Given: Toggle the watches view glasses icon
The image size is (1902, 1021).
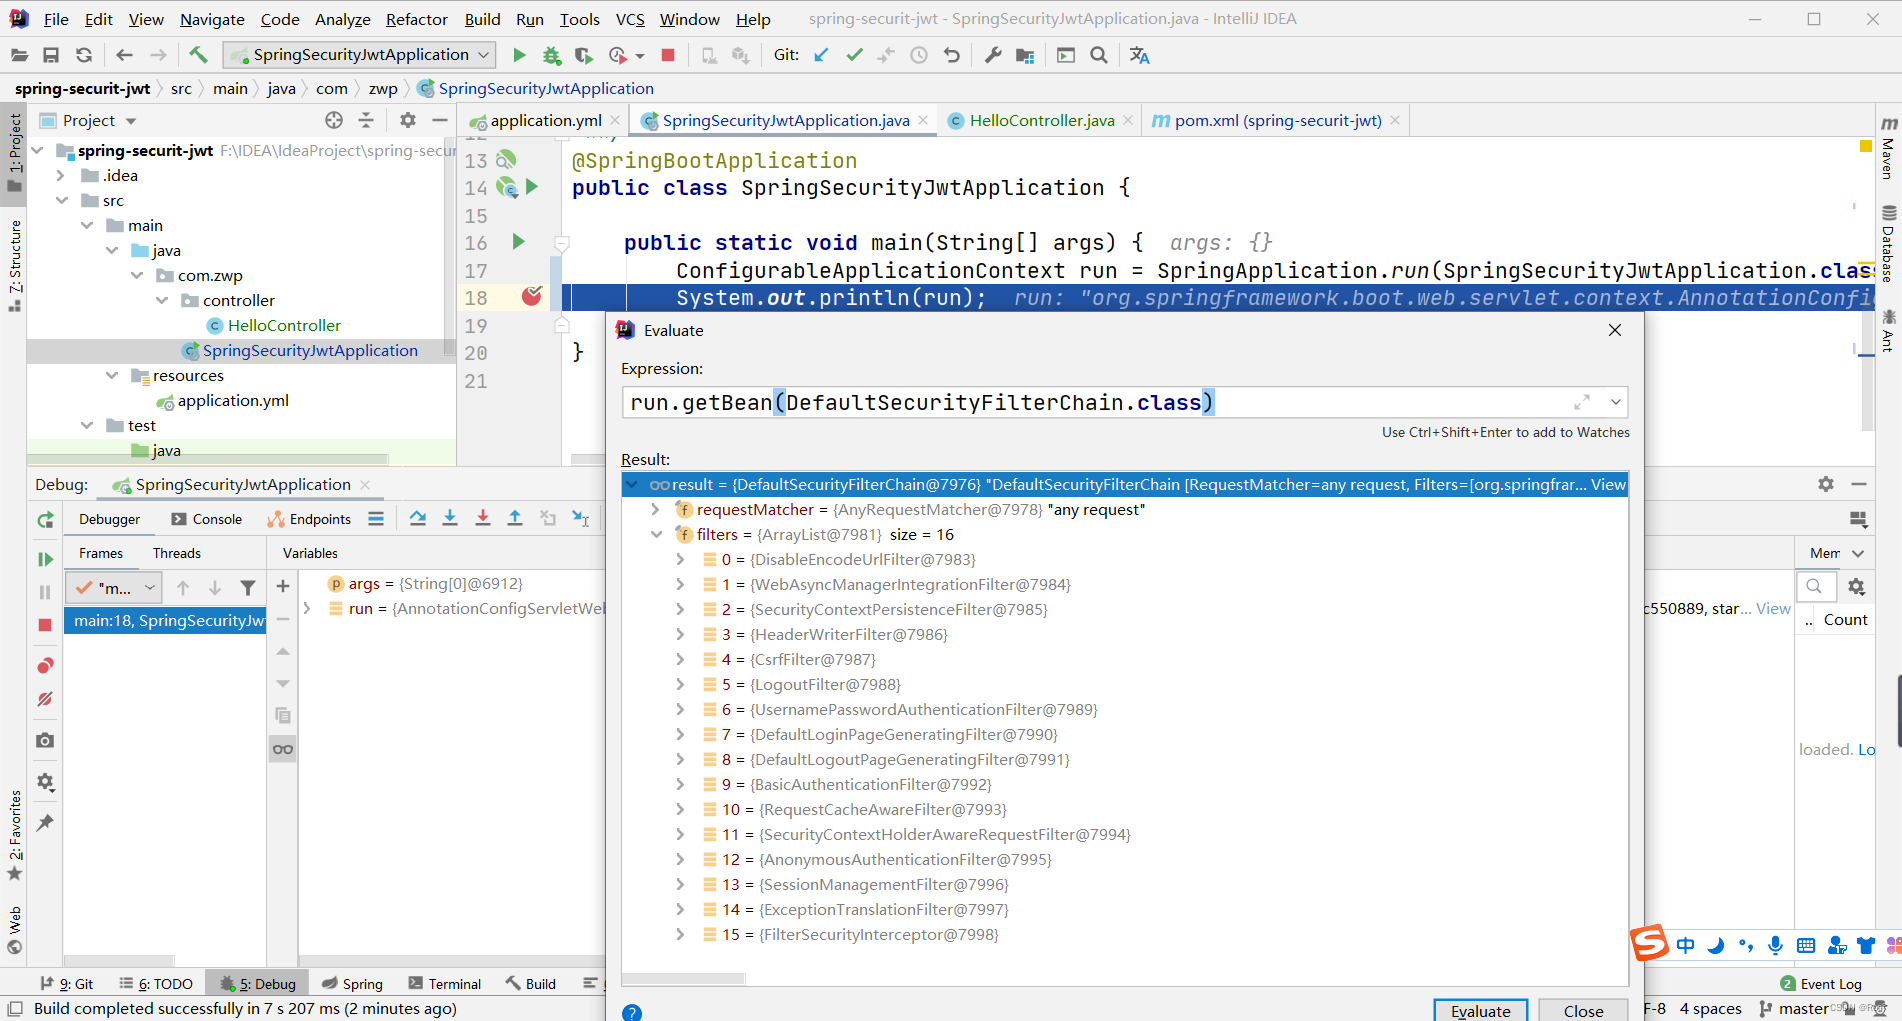Looking at the screenshot, I should coord(283,749).
